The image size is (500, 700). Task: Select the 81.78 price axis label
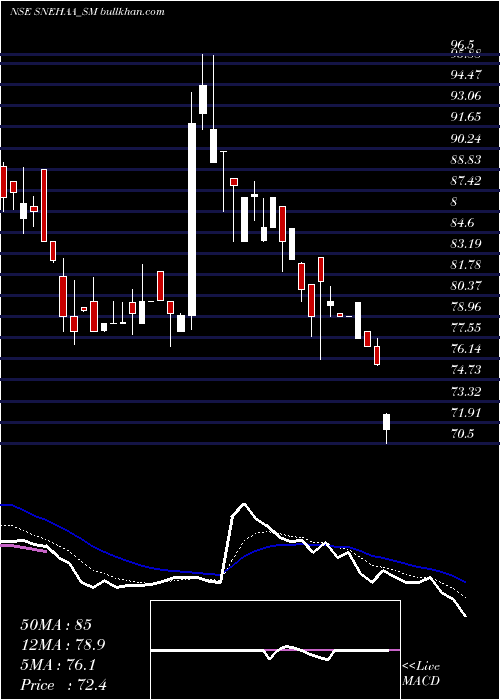466,265
